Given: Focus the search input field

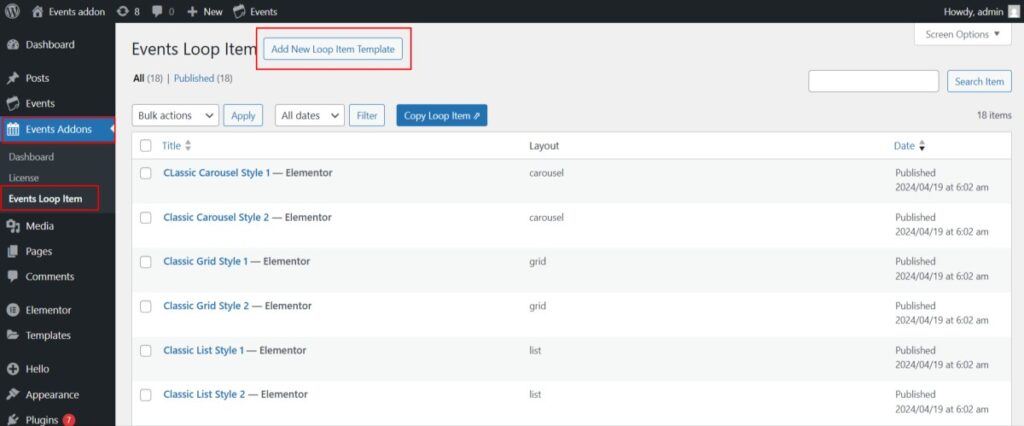Looking at the screenshot, I should [x=873, y=82].
